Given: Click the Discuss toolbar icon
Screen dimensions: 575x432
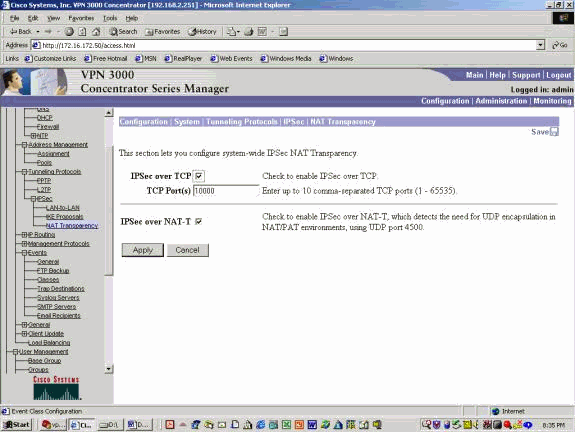Looking at the screenshot, I should tap(283, 32).
